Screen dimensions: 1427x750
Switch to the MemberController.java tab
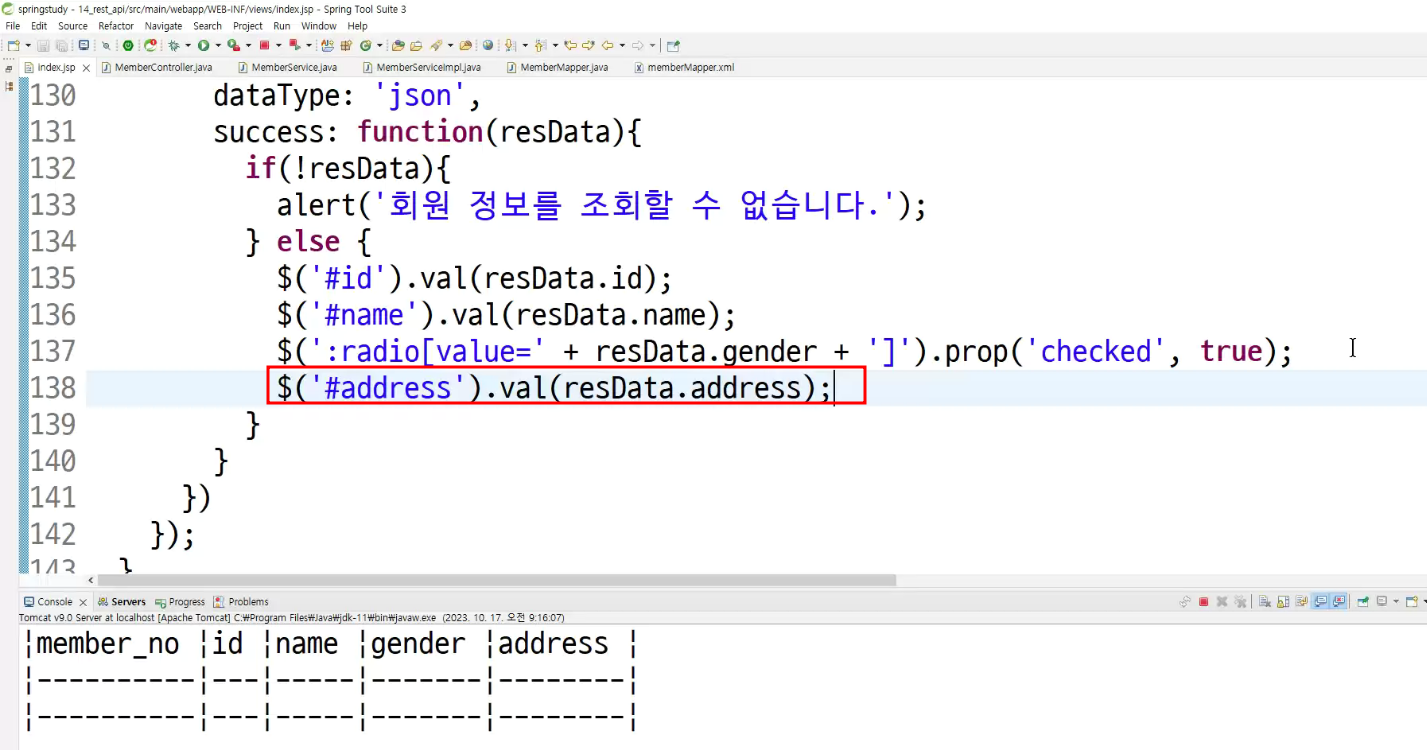tap(162, 67)
